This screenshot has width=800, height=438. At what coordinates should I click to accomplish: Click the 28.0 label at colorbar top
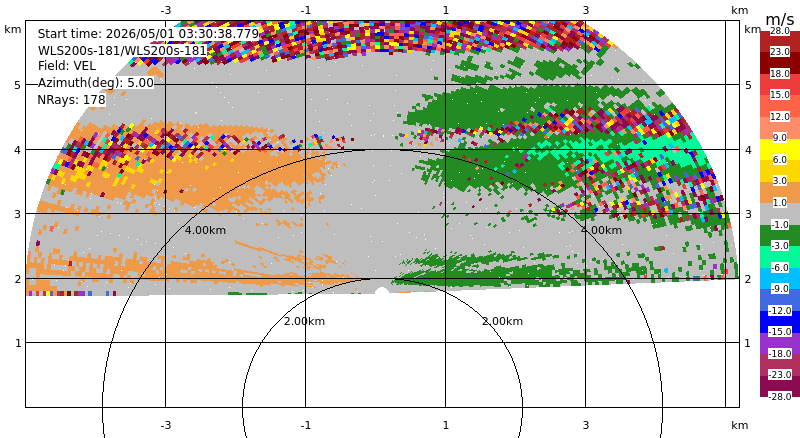click(780, 31)
